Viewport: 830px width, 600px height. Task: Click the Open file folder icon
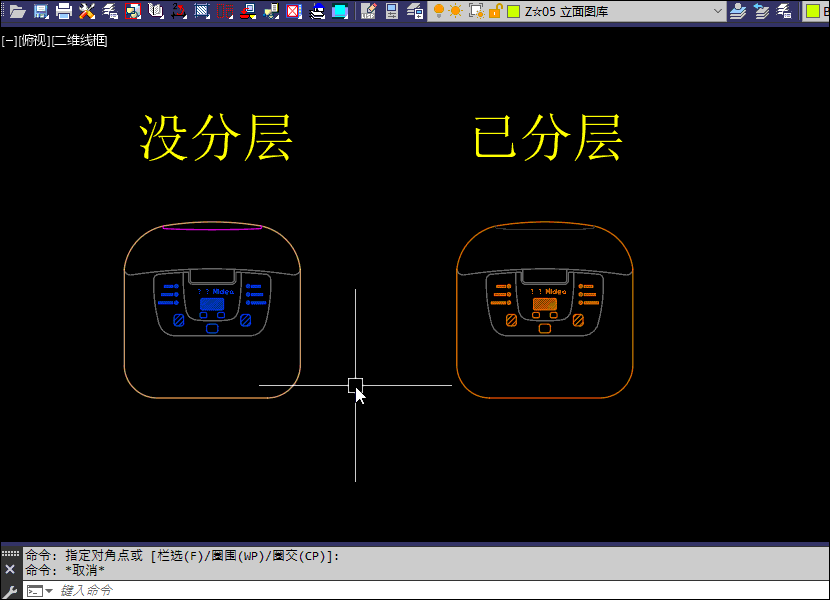coord(17,11)
